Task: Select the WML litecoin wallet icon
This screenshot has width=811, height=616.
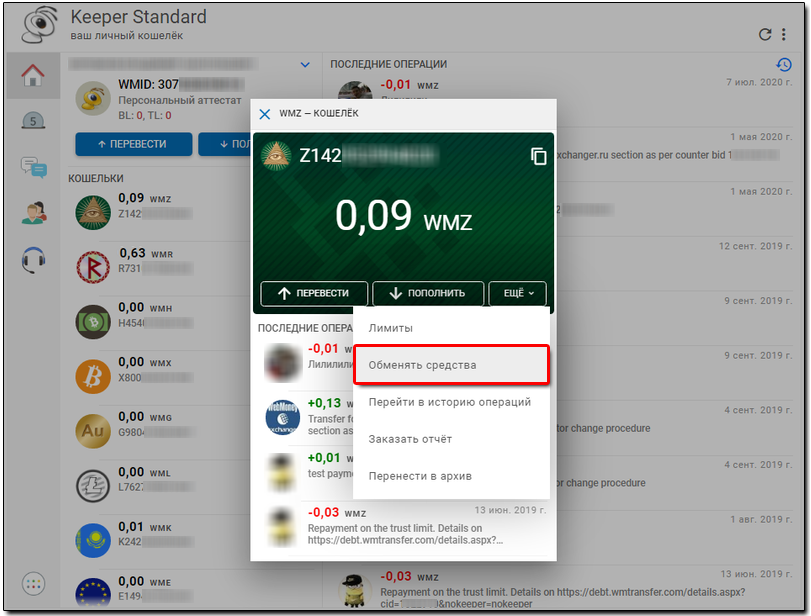Action: tap(93, 486)
